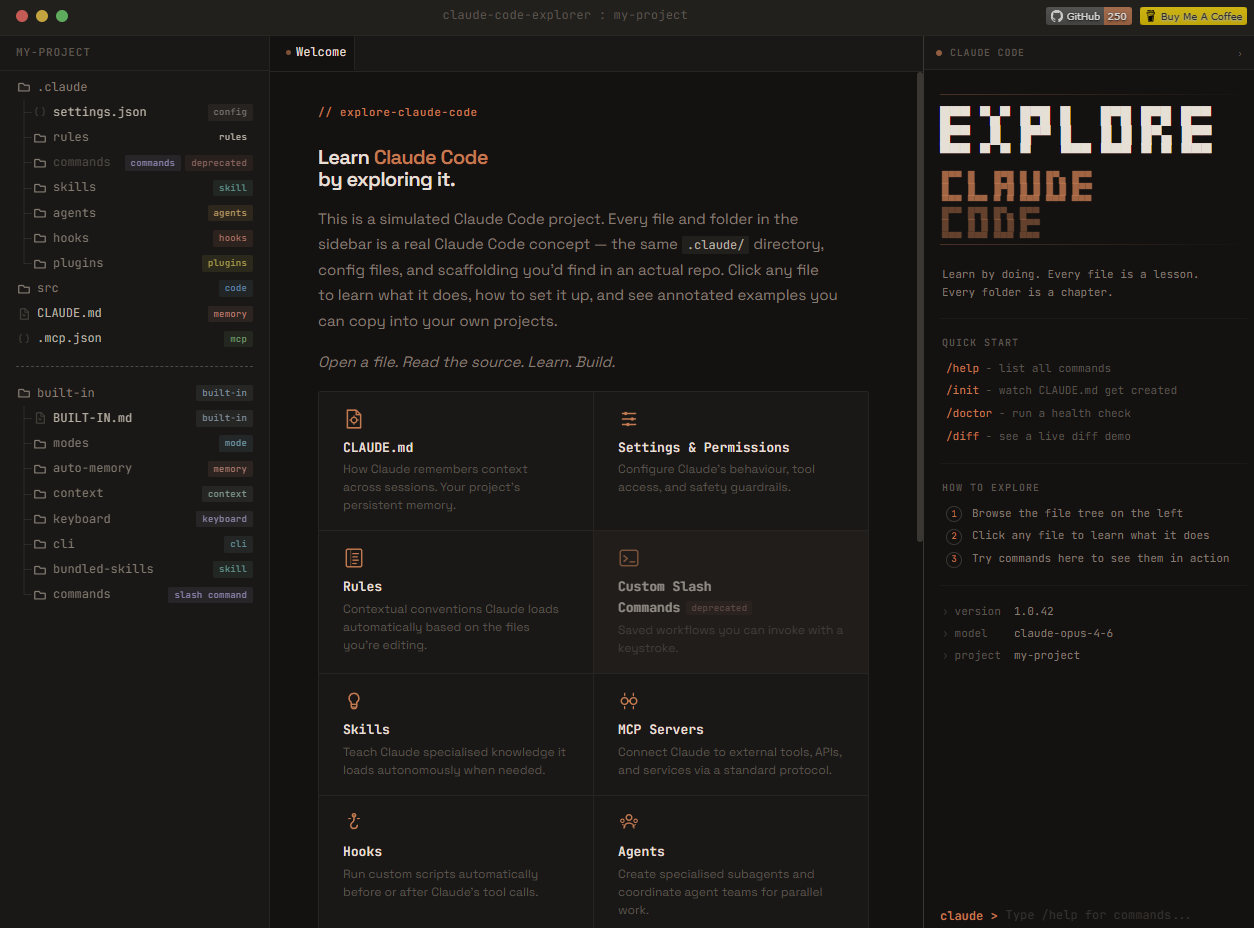Click the memory tag beside CLAUDE.md
This screenshot has width=1254, height=928.
click(229, 314)
